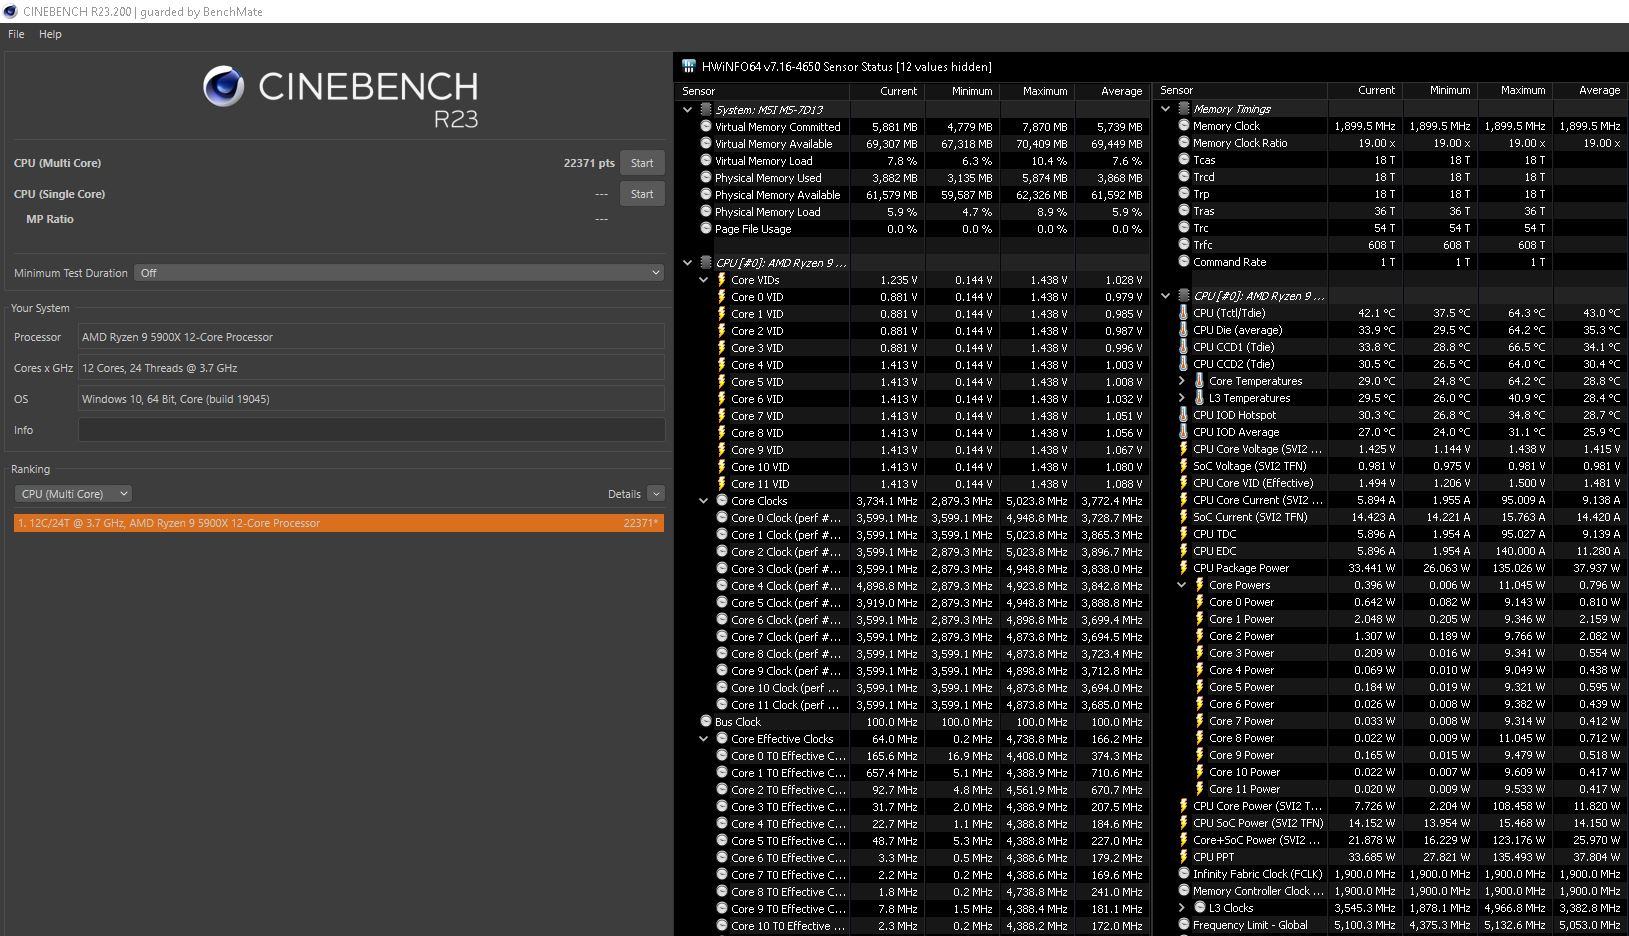Viewport: 1629px width, 936px height.
Task: Click the Frequency Limit - Global icon
Action: point(1184,925)
